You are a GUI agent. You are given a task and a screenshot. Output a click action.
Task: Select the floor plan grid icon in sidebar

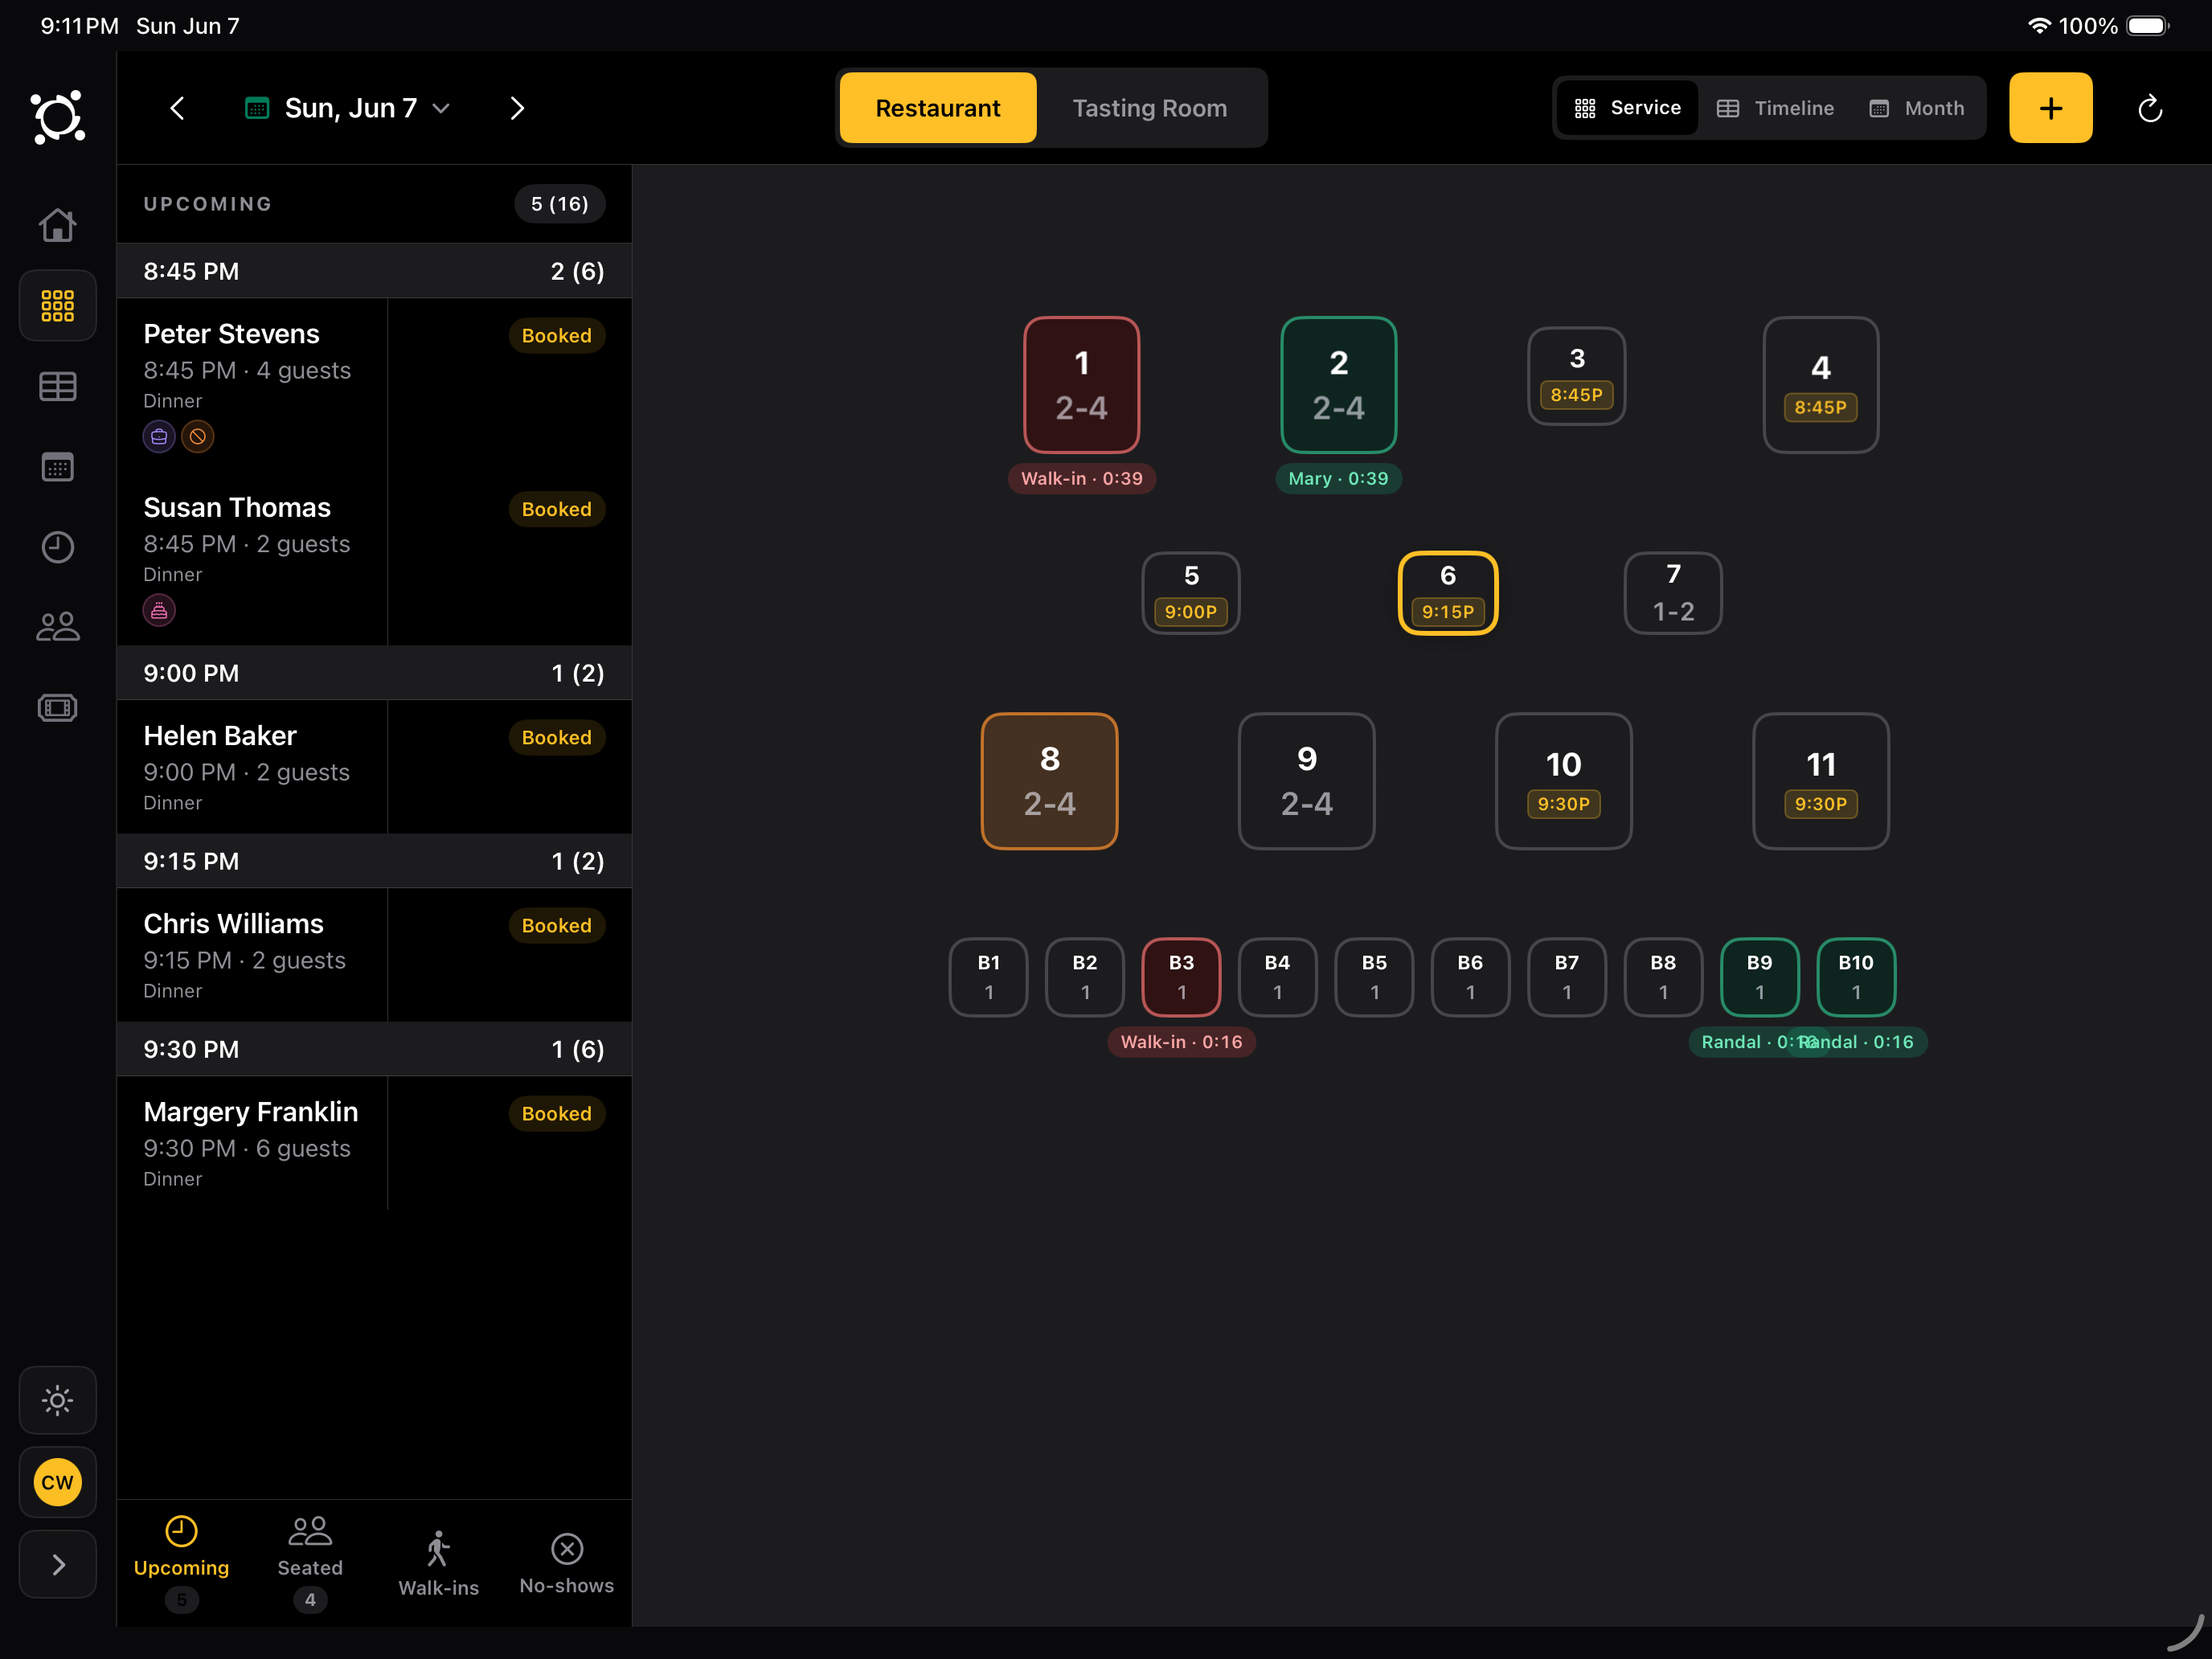(x=57, y=305)
